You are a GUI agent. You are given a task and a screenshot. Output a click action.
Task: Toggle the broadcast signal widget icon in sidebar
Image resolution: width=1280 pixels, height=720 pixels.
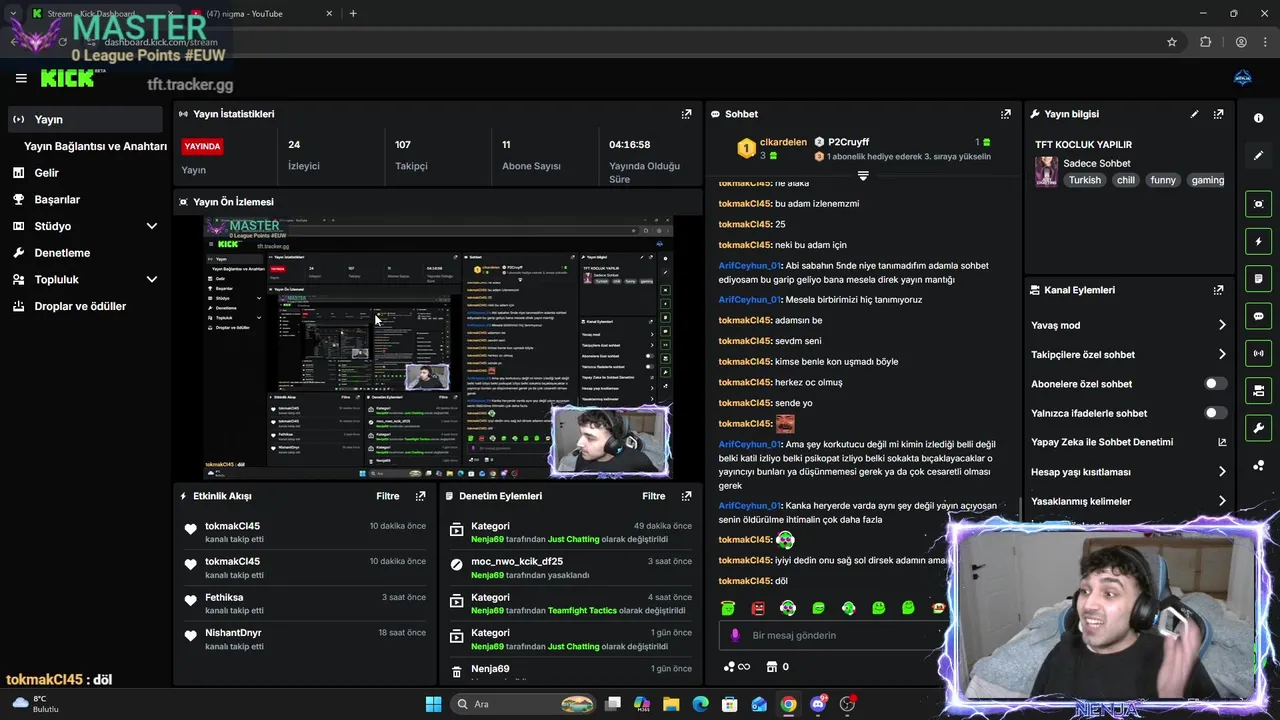[1258, 353]
